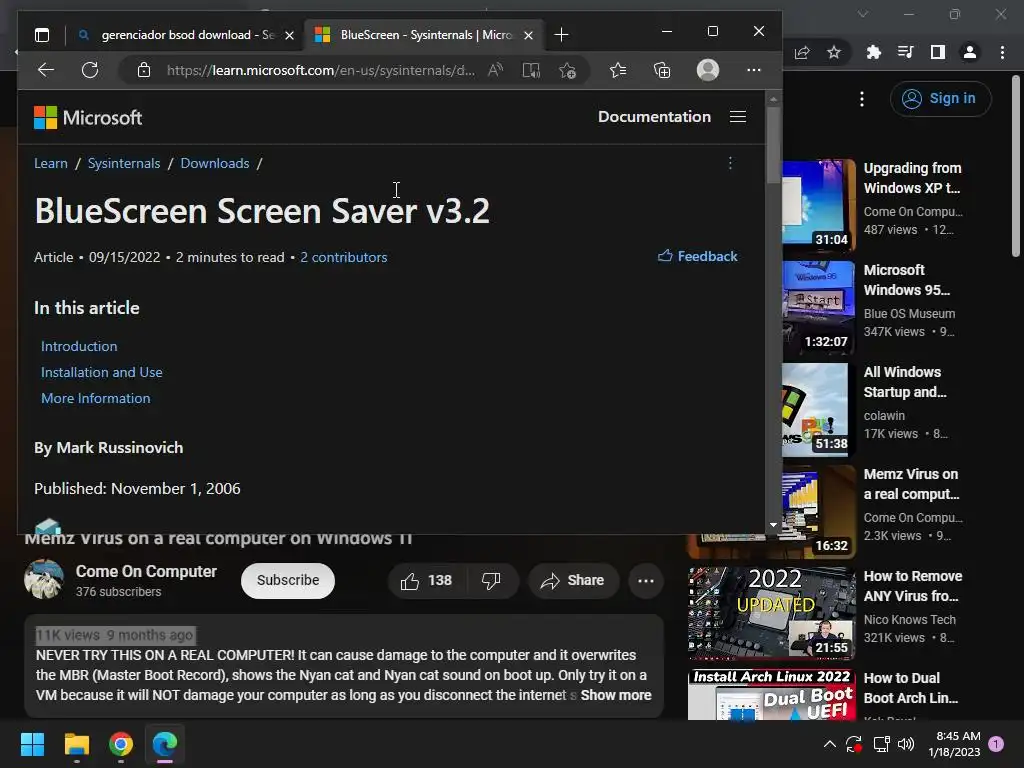This screenshot has height=768, width=1024.
Task: Open Upgrading from Windows XP video thumbnail
Action: pos(819,204)
